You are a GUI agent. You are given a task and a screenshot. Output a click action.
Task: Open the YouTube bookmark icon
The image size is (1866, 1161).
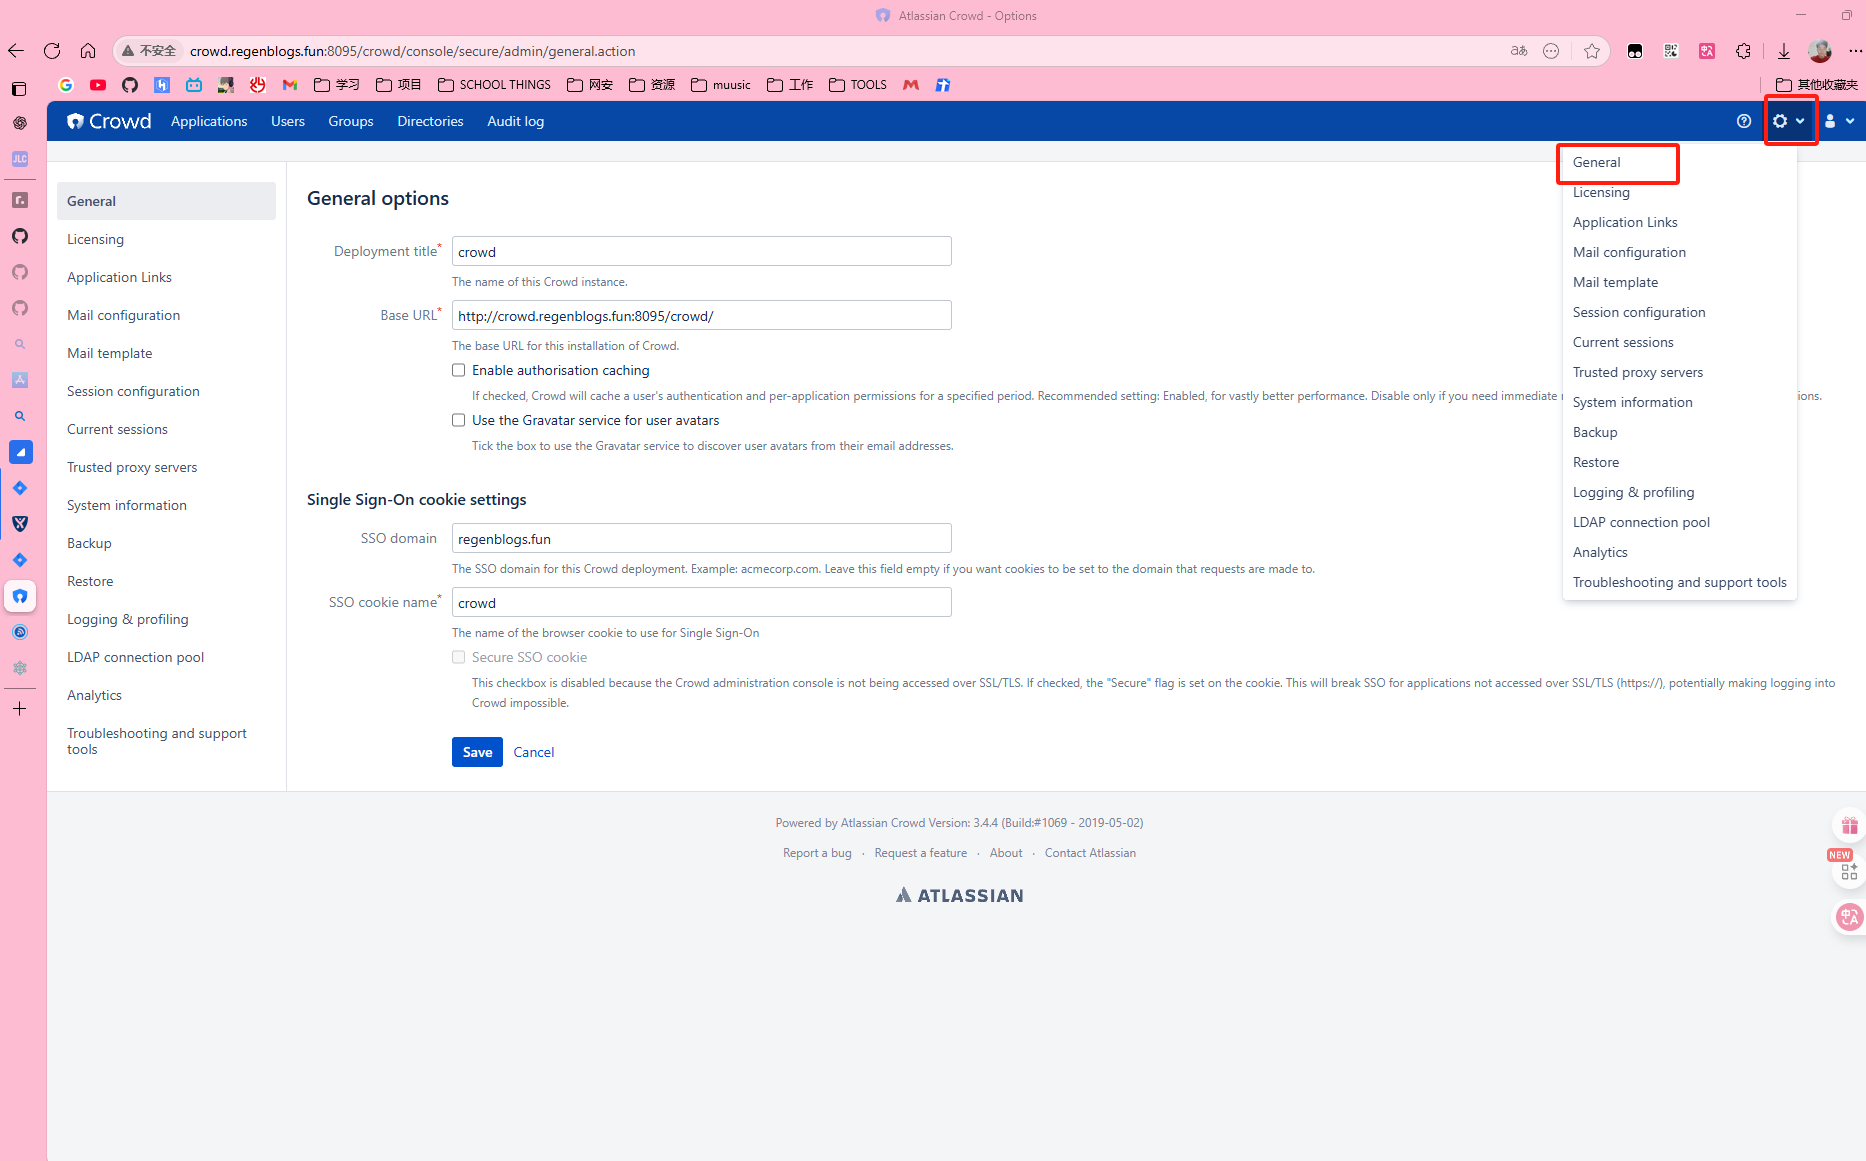coord(98,85)
